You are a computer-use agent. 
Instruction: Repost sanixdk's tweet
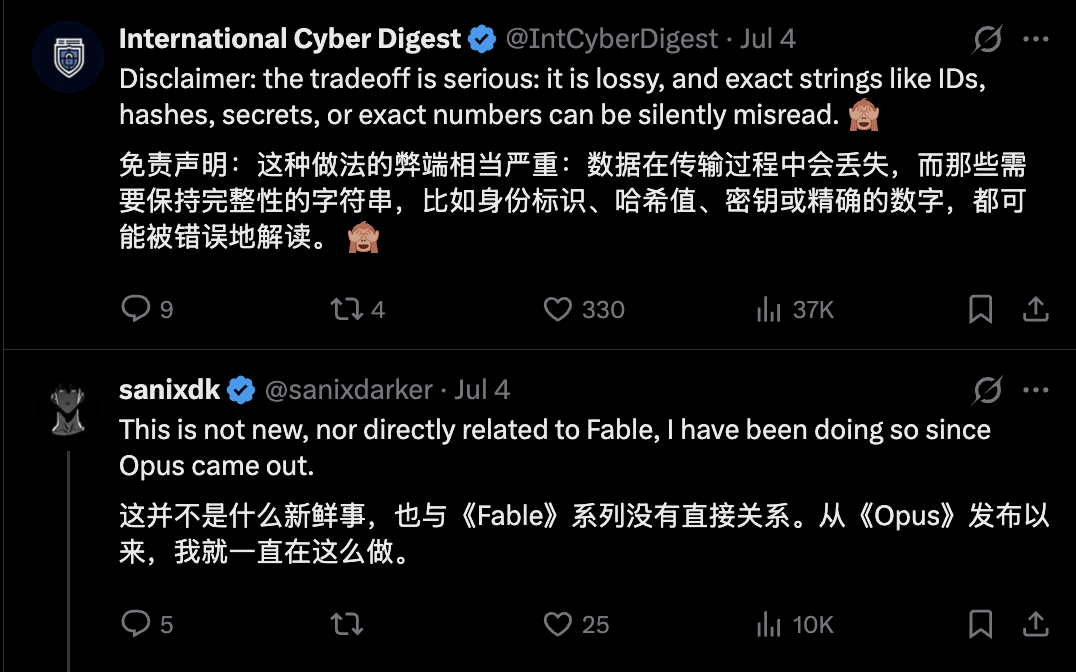coord(347,624)
